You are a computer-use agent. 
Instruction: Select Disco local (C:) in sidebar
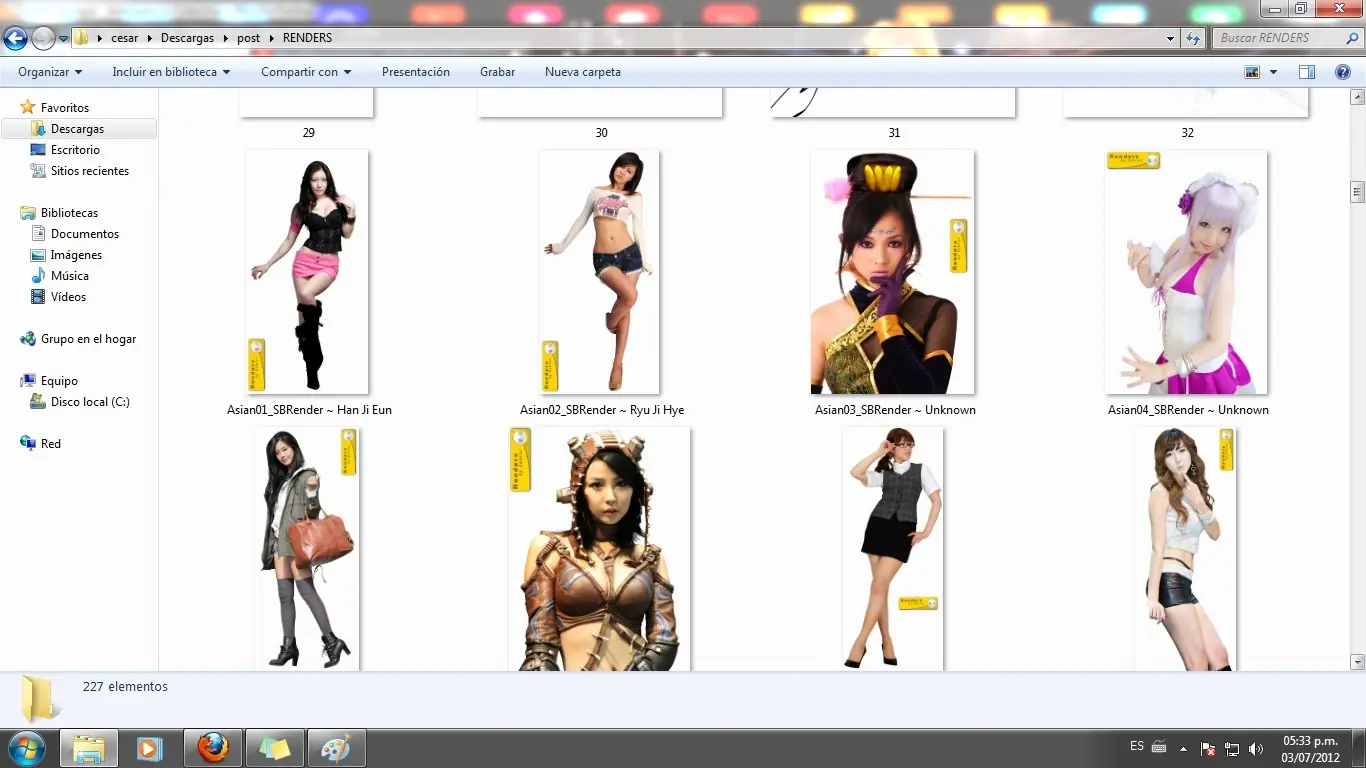(x=90, y=402)
